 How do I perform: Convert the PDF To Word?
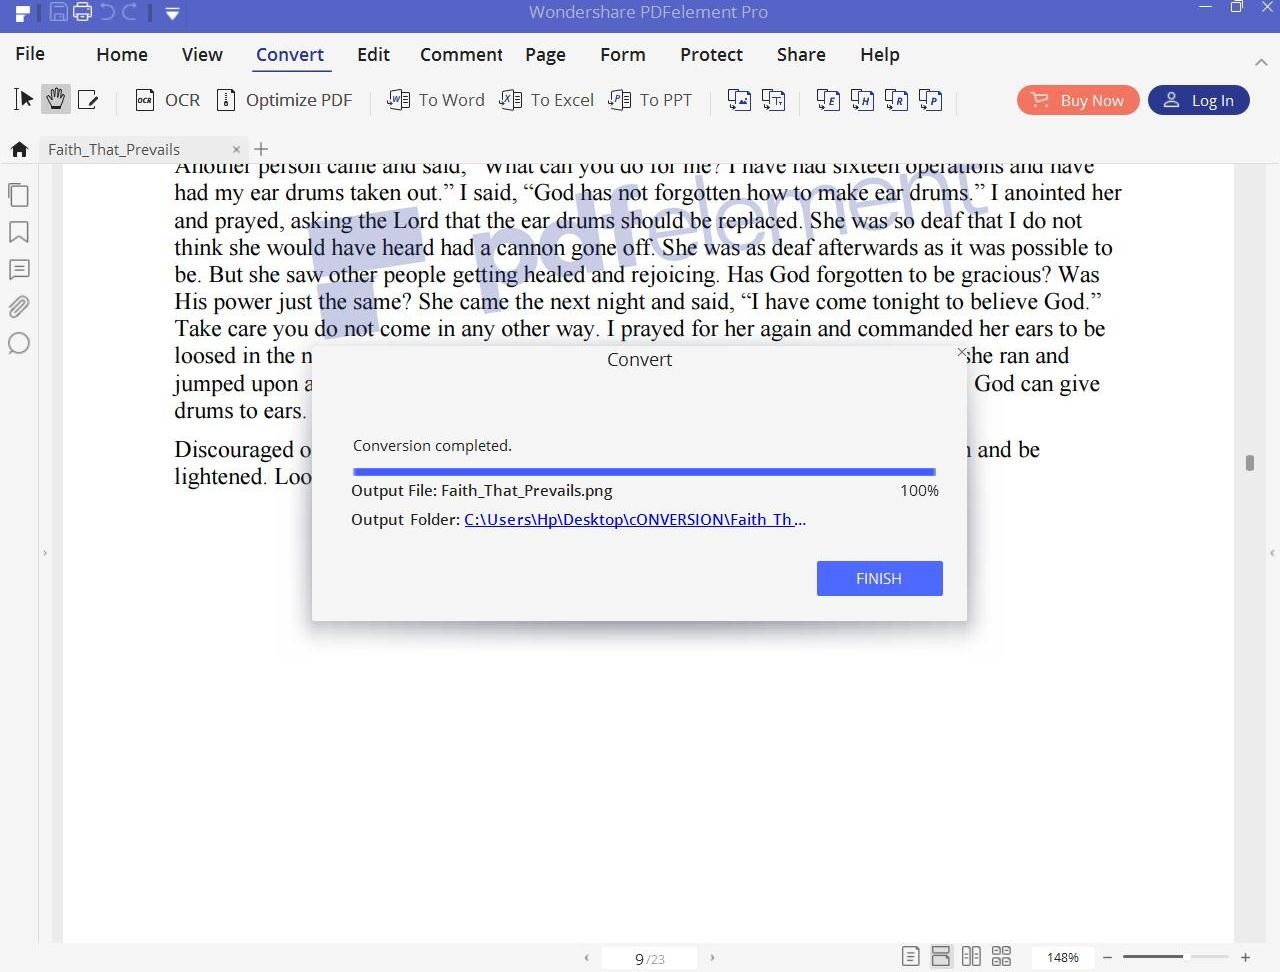pyautogui.click(x=436, y=100)
